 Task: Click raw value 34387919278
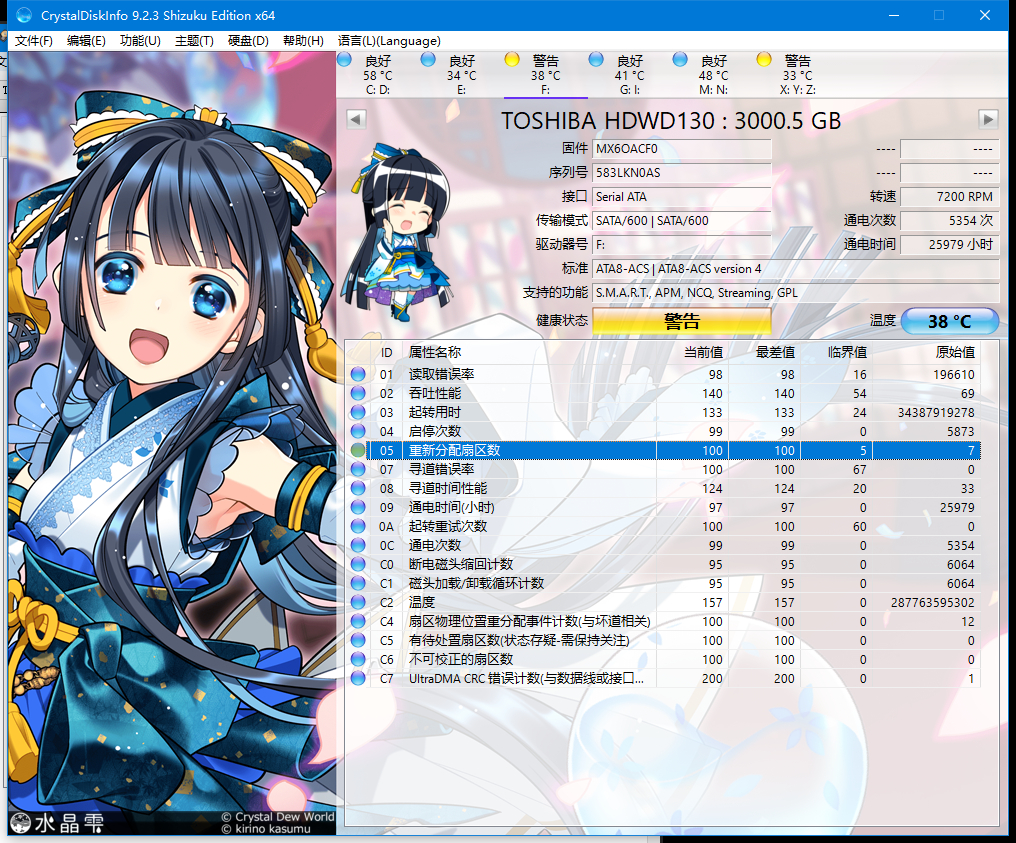point(936,412)
